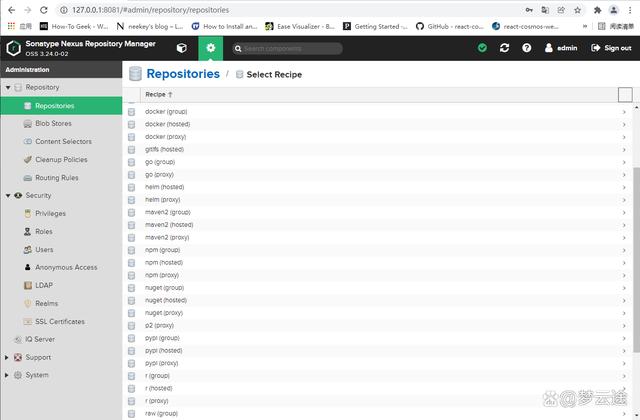Select the docker (proxy) recipe
Screen dimensions: 640x420
tap(378, 137)
